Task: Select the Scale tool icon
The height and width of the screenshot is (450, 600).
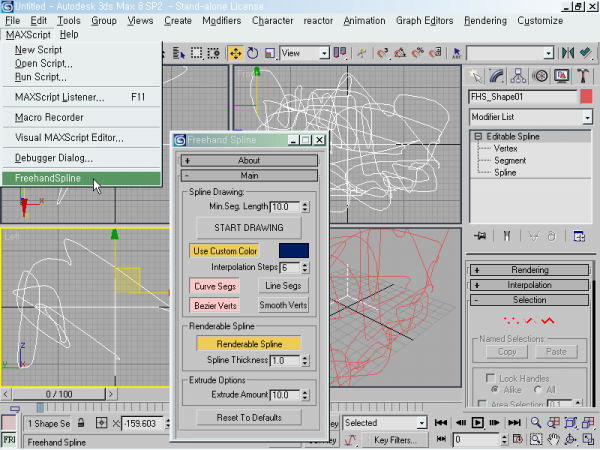Action: click(270, 53)
